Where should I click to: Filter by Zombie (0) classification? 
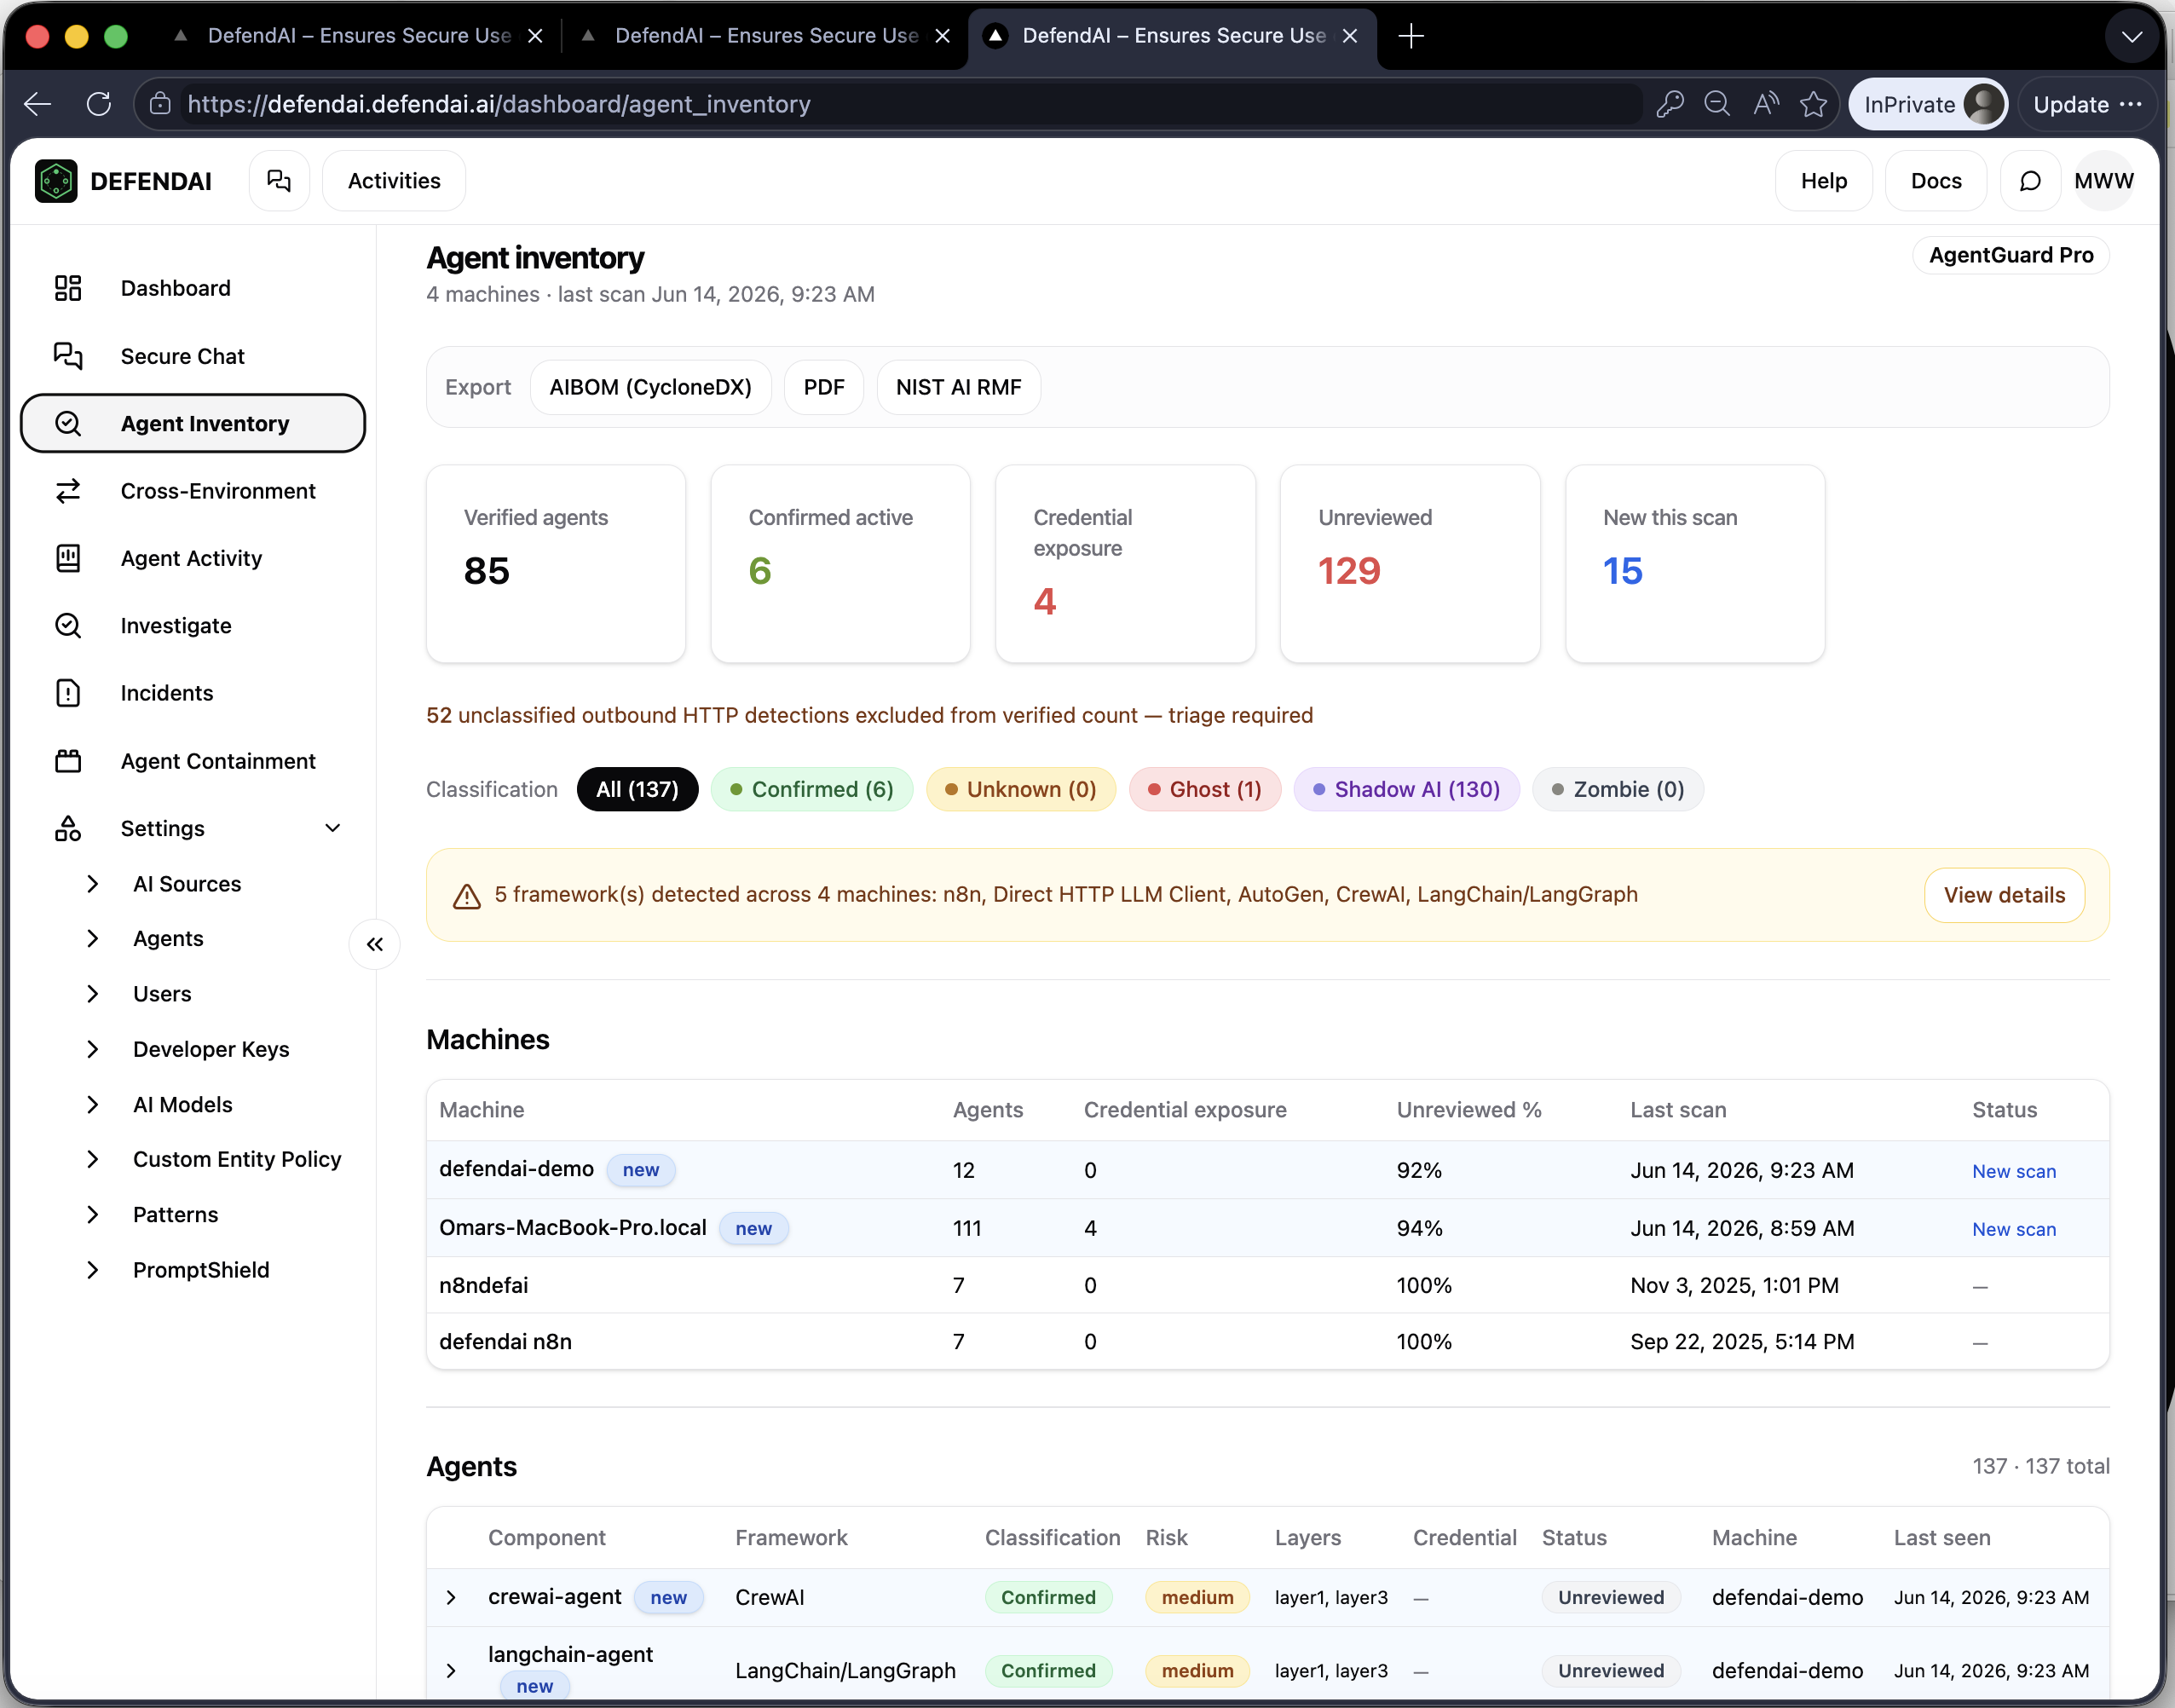(1618, 790)
